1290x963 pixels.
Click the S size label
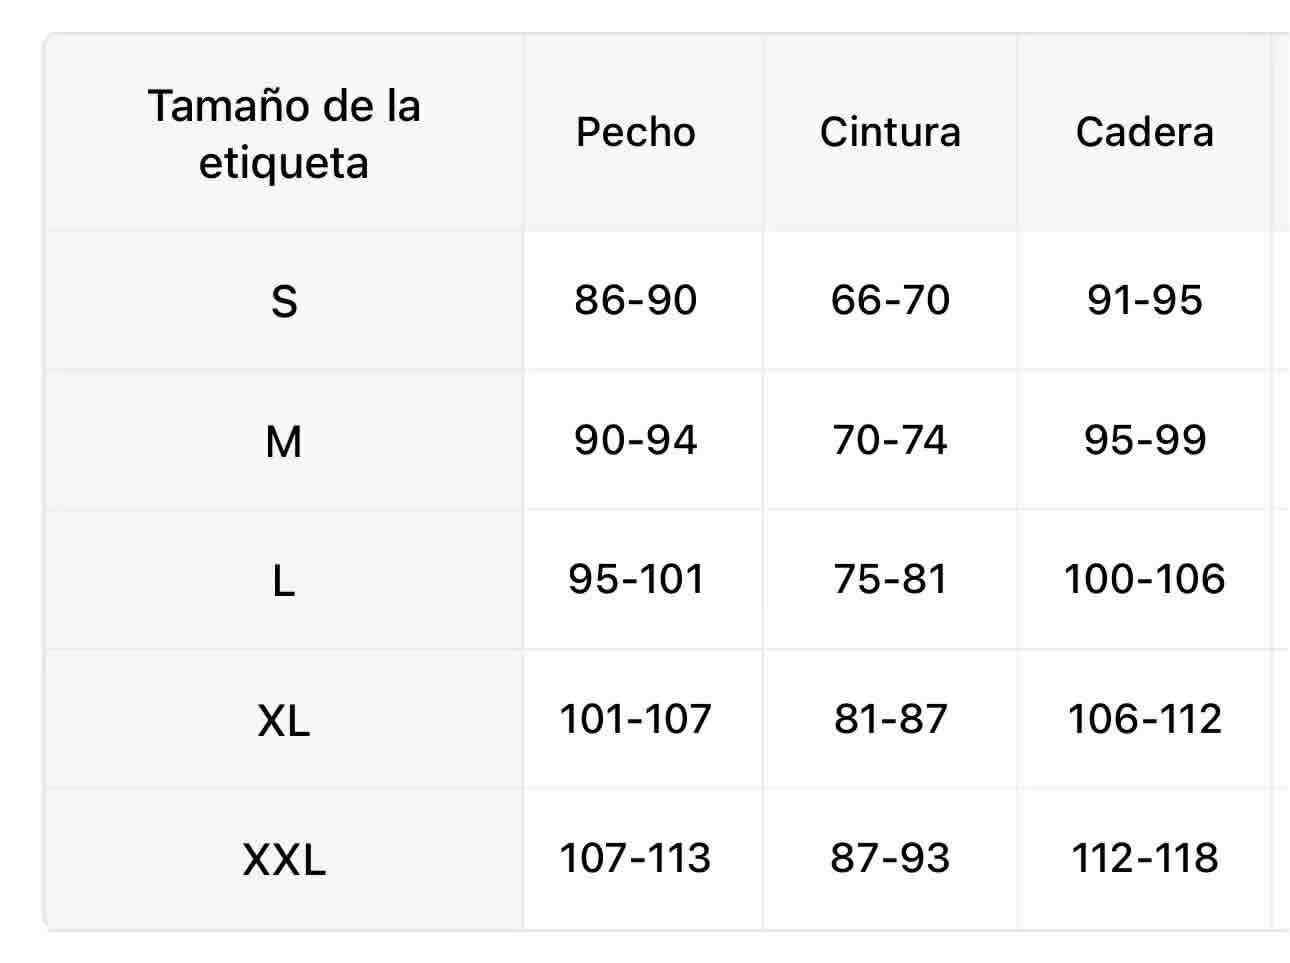(x=284, y=300)
